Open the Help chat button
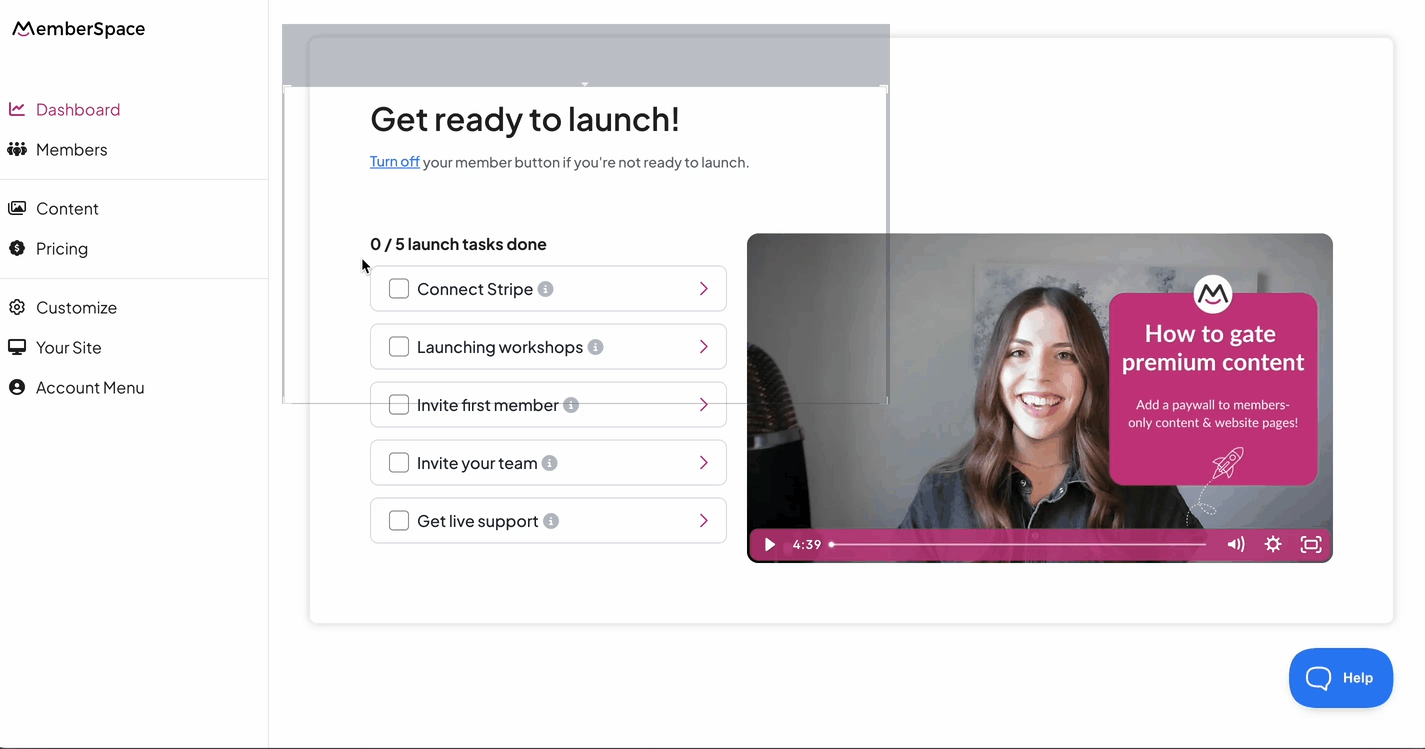Image resolution: width=1425 pixels, height=749 pixels. [1341, 678]
